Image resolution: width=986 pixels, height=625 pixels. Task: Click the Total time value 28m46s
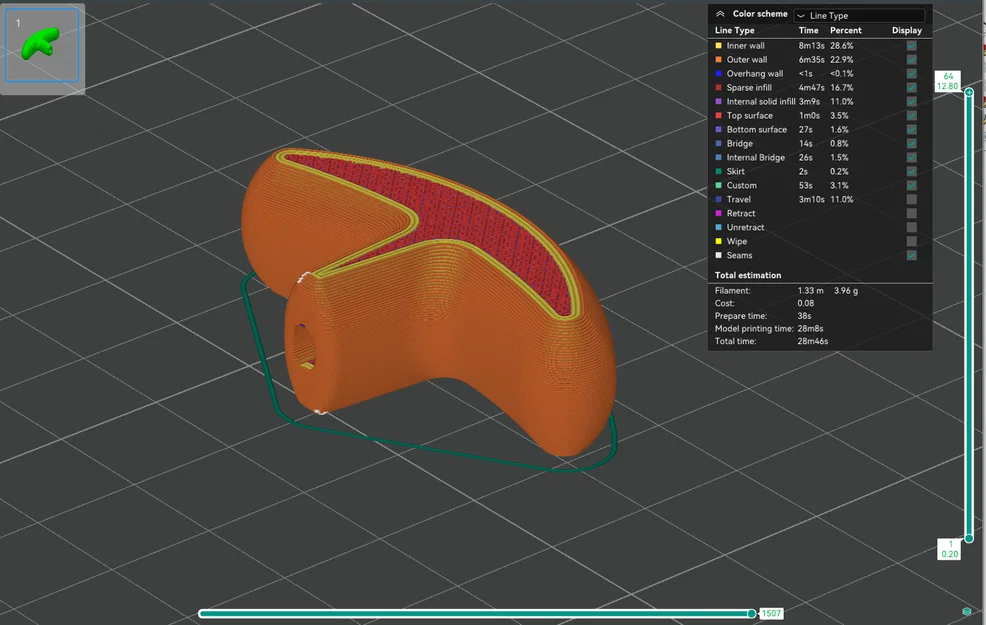click(812, 341)
